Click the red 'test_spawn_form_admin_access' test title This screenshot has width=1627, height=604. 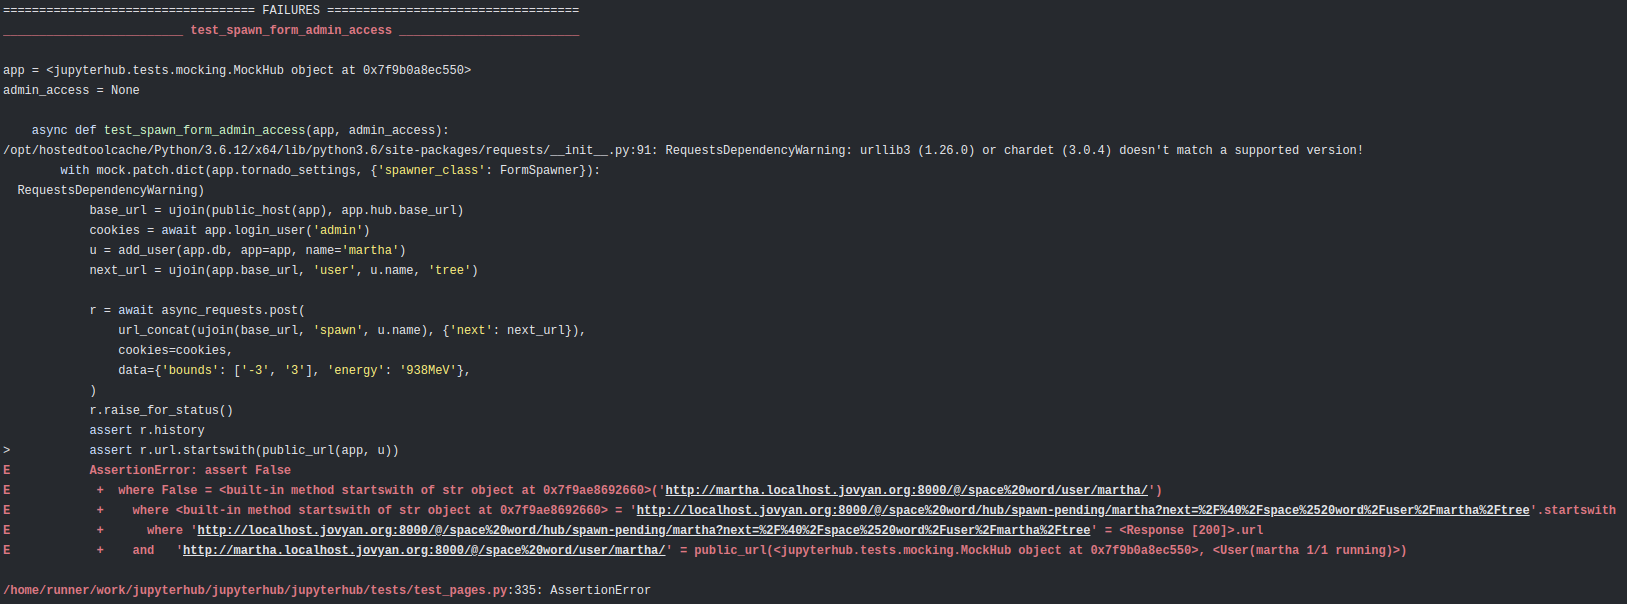pos(291,30)
